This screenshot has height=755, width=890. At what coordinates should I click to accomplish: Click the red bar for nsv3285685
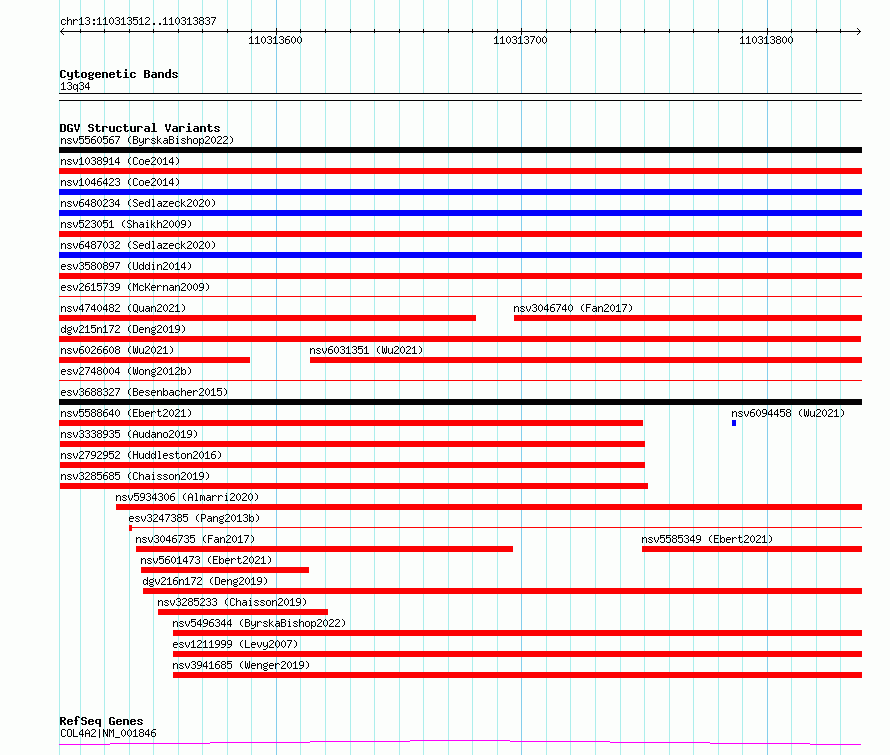[354, 486]
